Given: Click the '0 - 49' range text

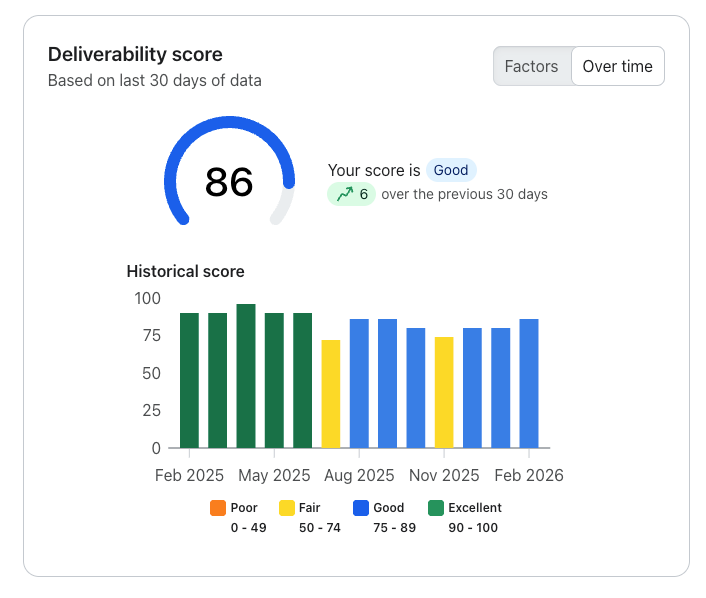Looking at the screenshot, I should coord(249,528).
